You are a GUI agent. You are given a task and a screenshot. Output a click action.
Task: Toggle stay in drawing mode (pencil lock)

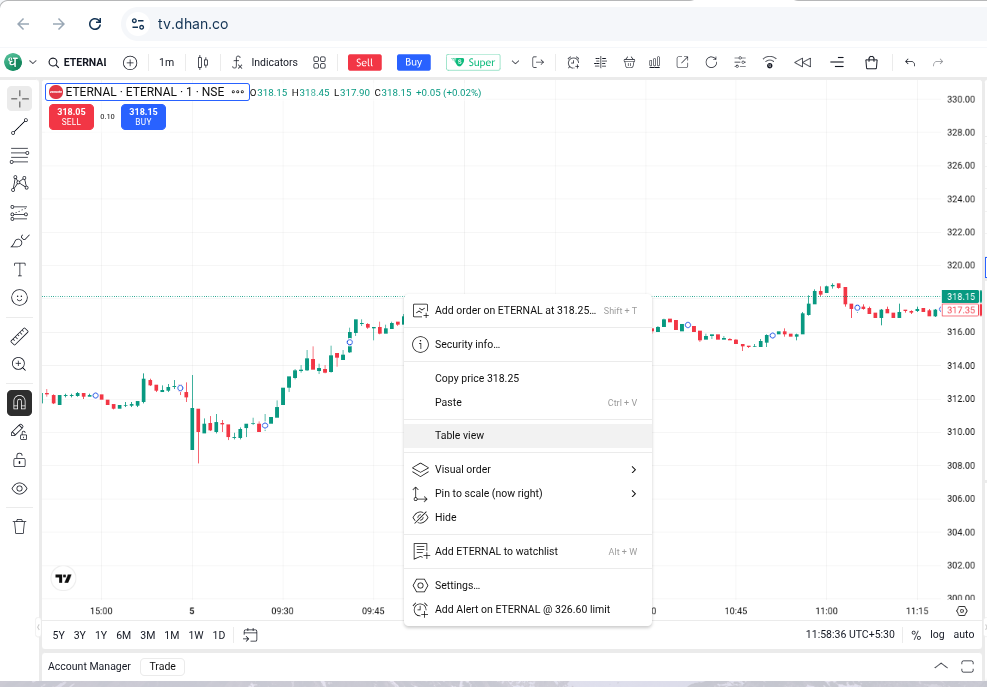tap(20, 432)
